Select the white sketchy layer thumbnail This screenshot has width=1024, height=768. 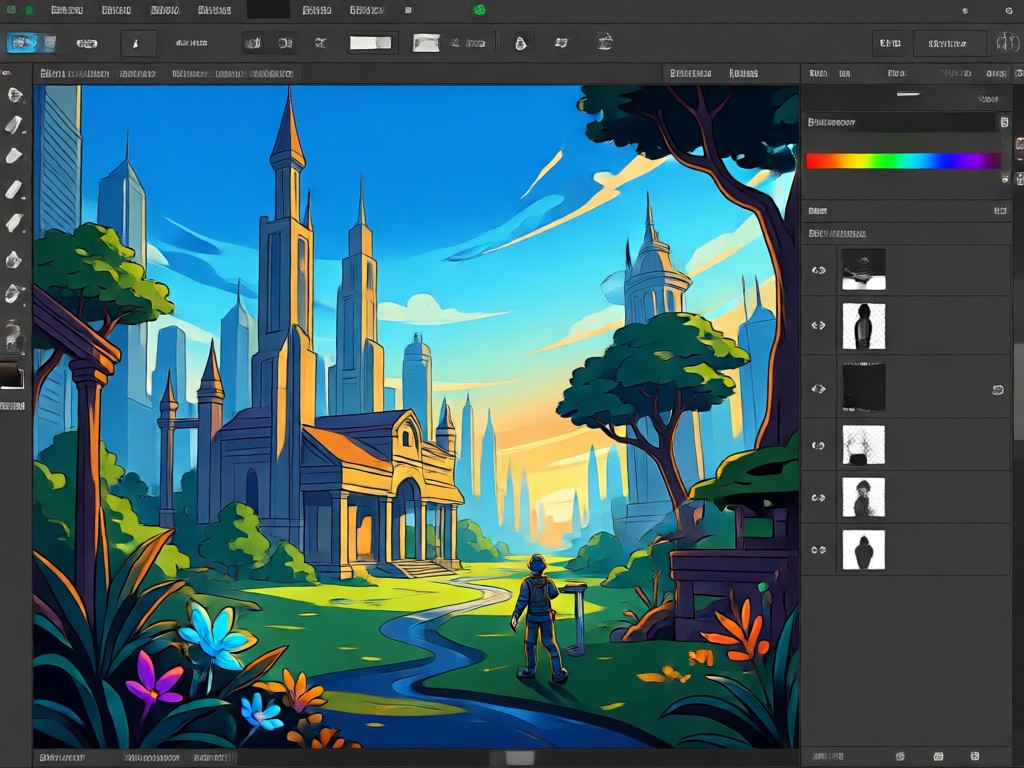(863, 445)
